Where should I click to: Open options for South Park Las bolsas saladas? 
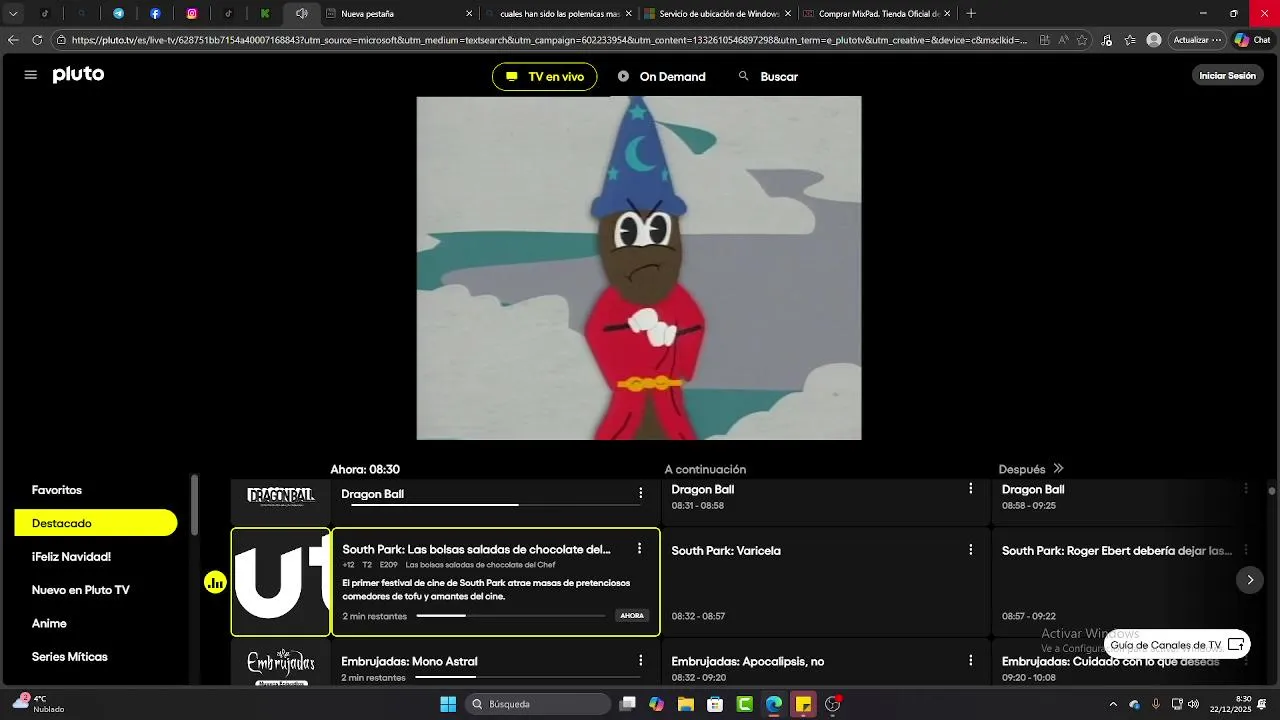coord(639,549)
